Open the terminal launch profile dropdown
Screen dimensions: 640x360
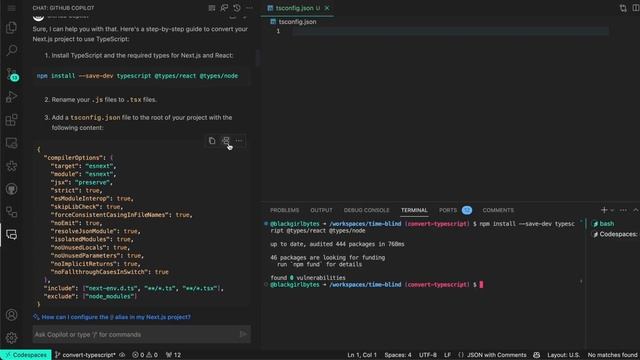[x=612, y=210]
